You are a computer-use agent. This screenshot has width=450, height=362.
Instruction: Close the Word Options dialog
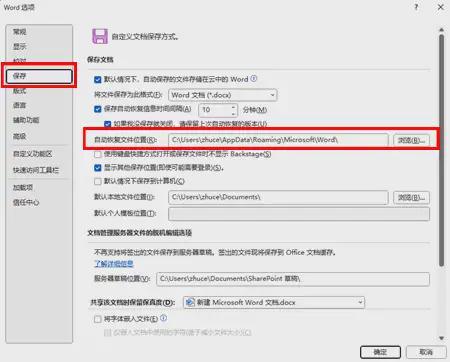(x=440, y=7)
